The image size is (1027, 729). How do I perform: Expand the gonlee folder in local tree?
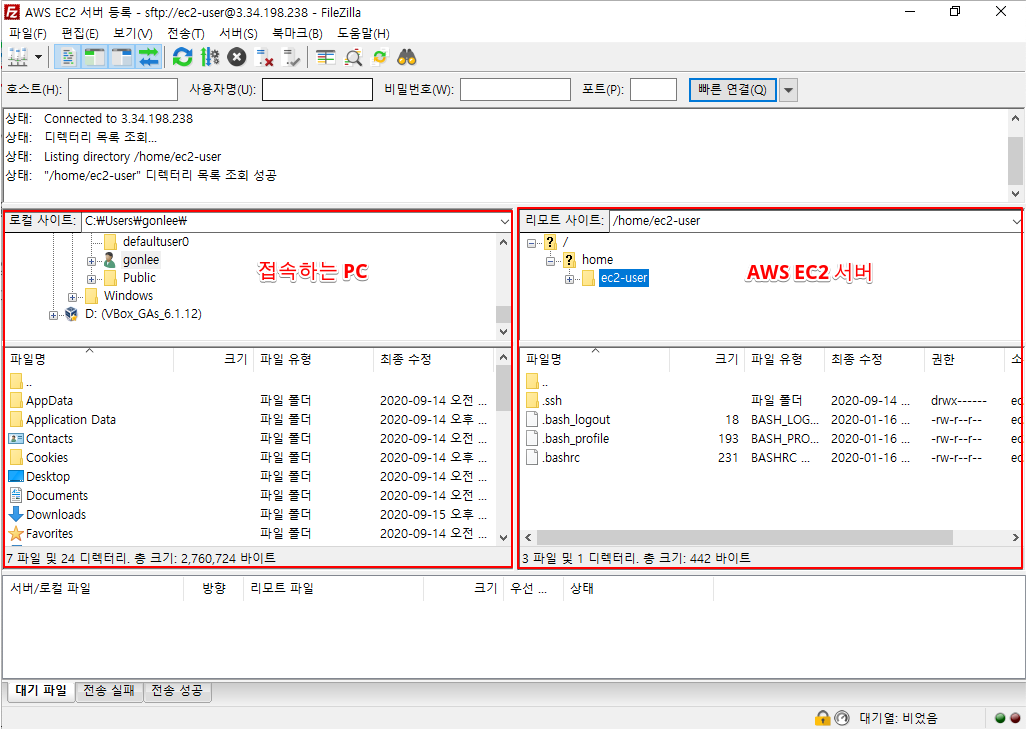91,261
